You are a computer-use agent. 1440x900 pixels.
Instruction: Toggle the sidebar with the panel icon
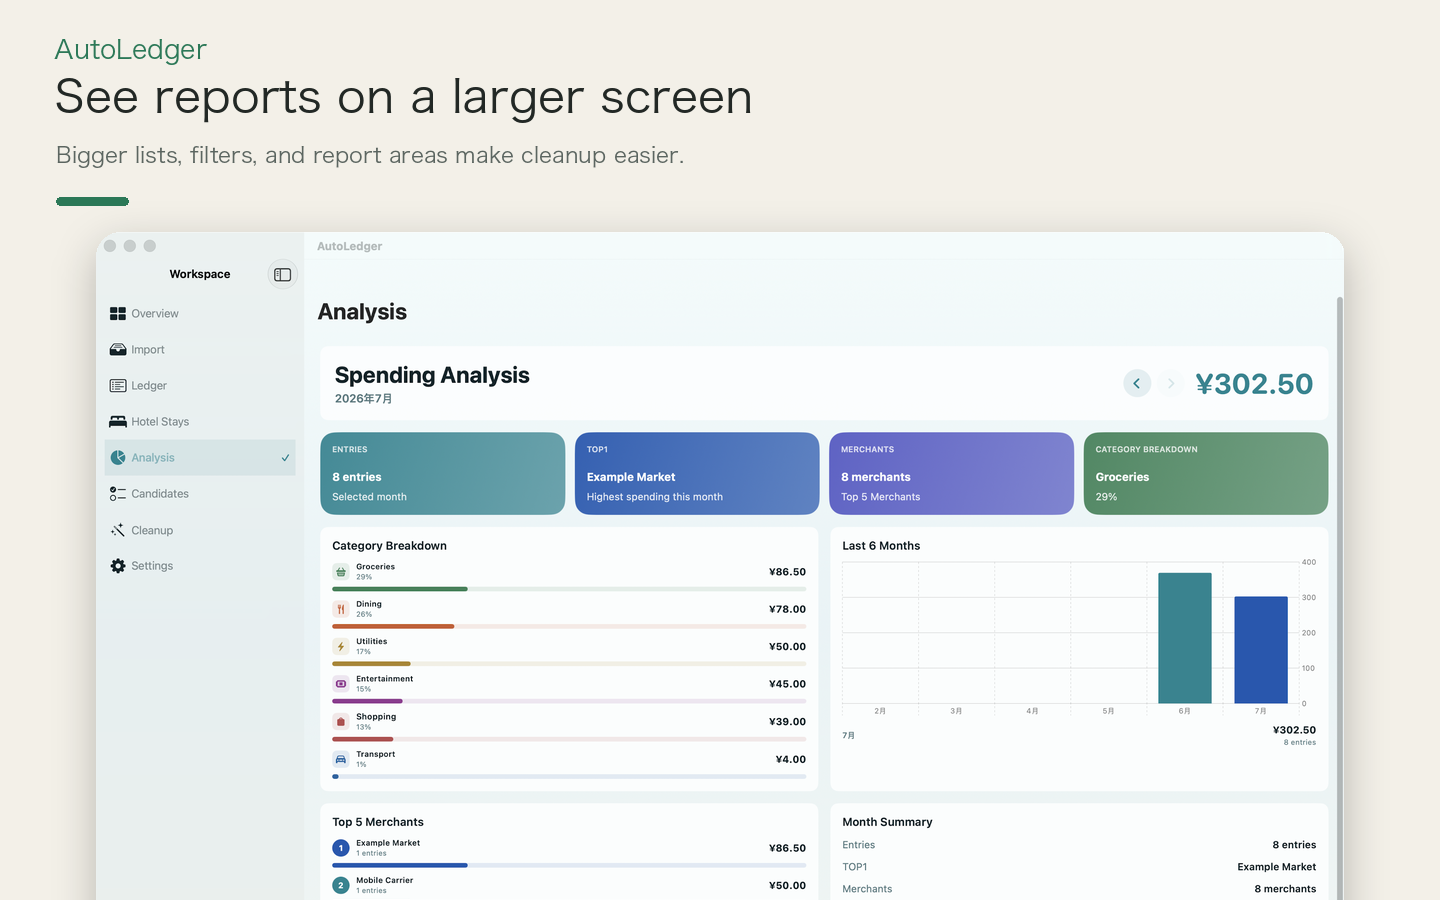(283, 274)
